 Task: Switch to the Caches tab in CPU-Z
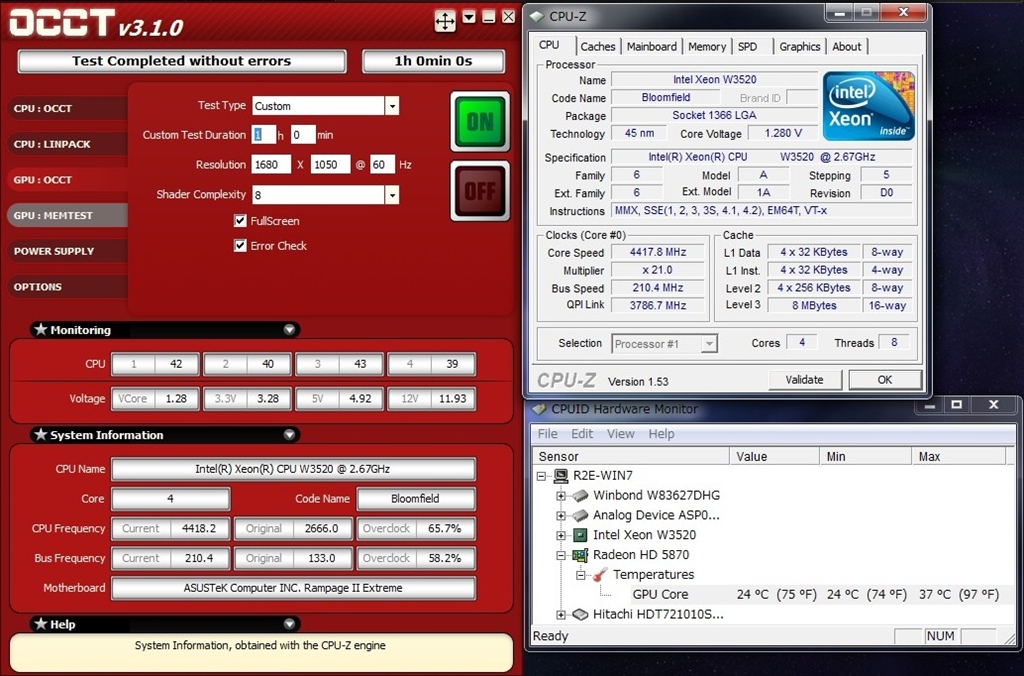598,46
